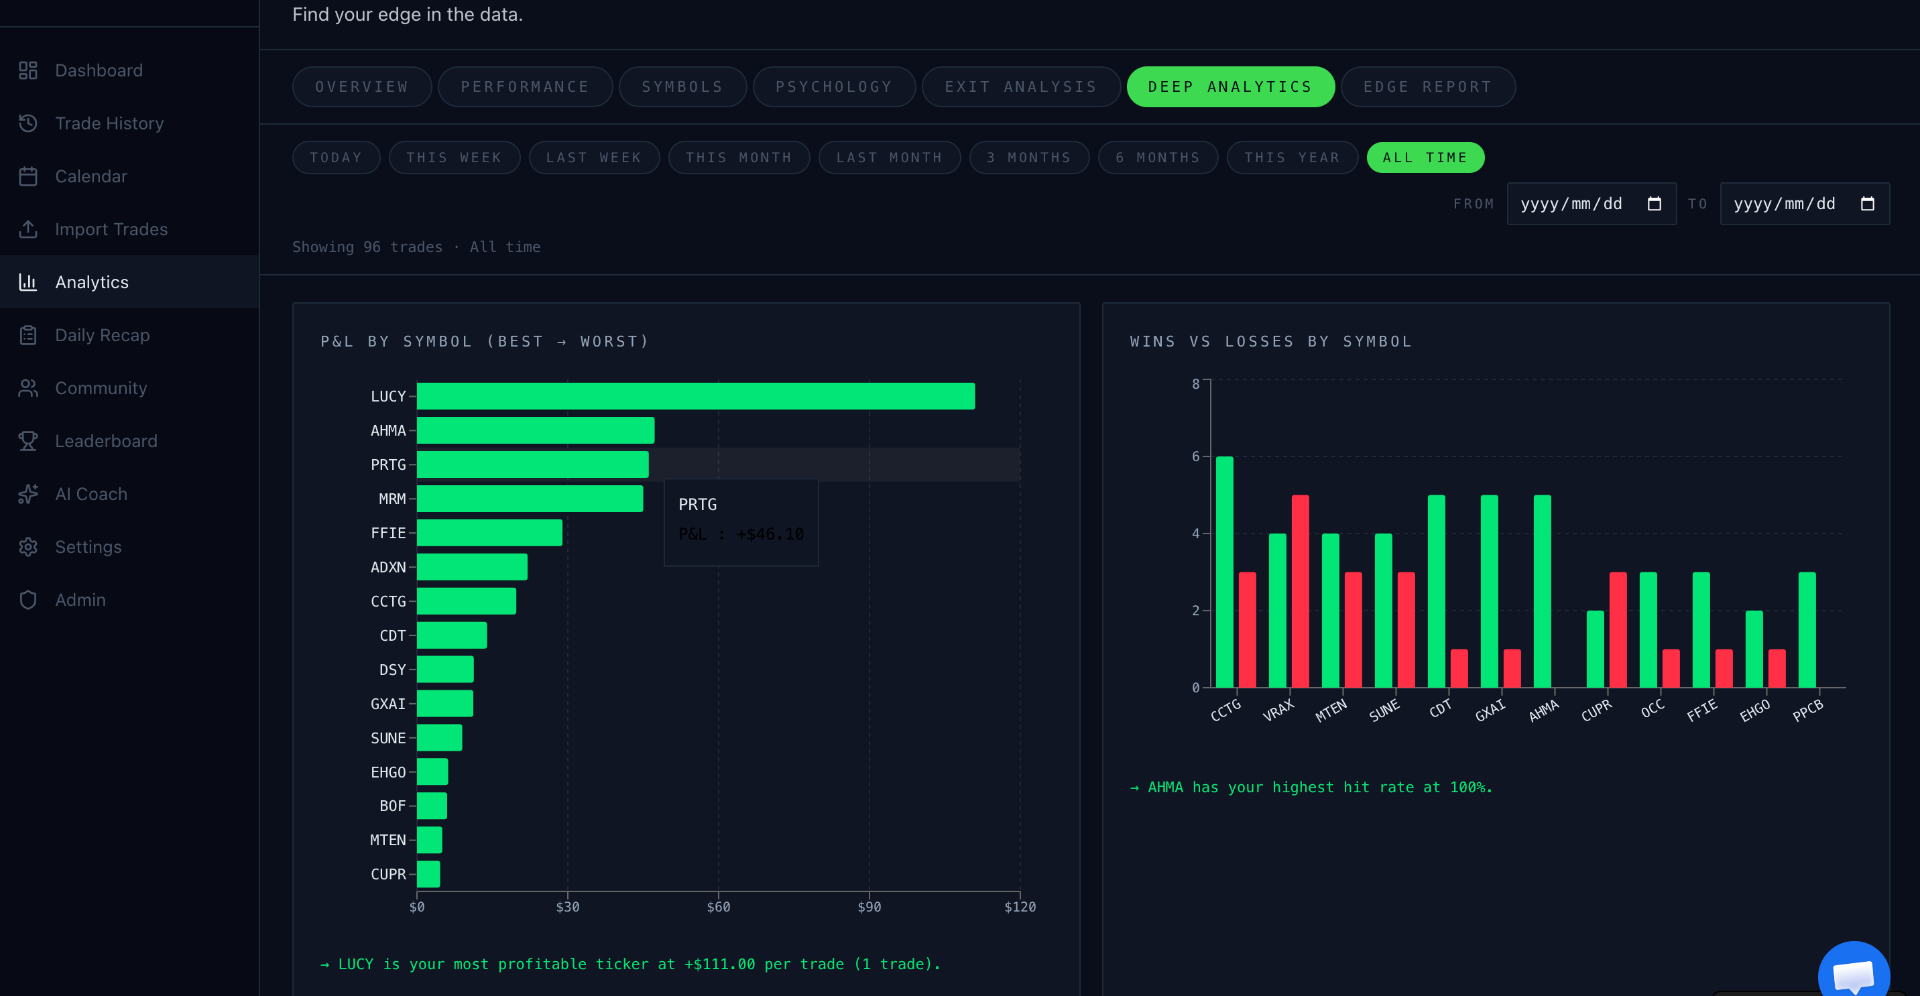
Task: Click the TO date input field
Action: pyautogui.click(x=1804, y=204)
